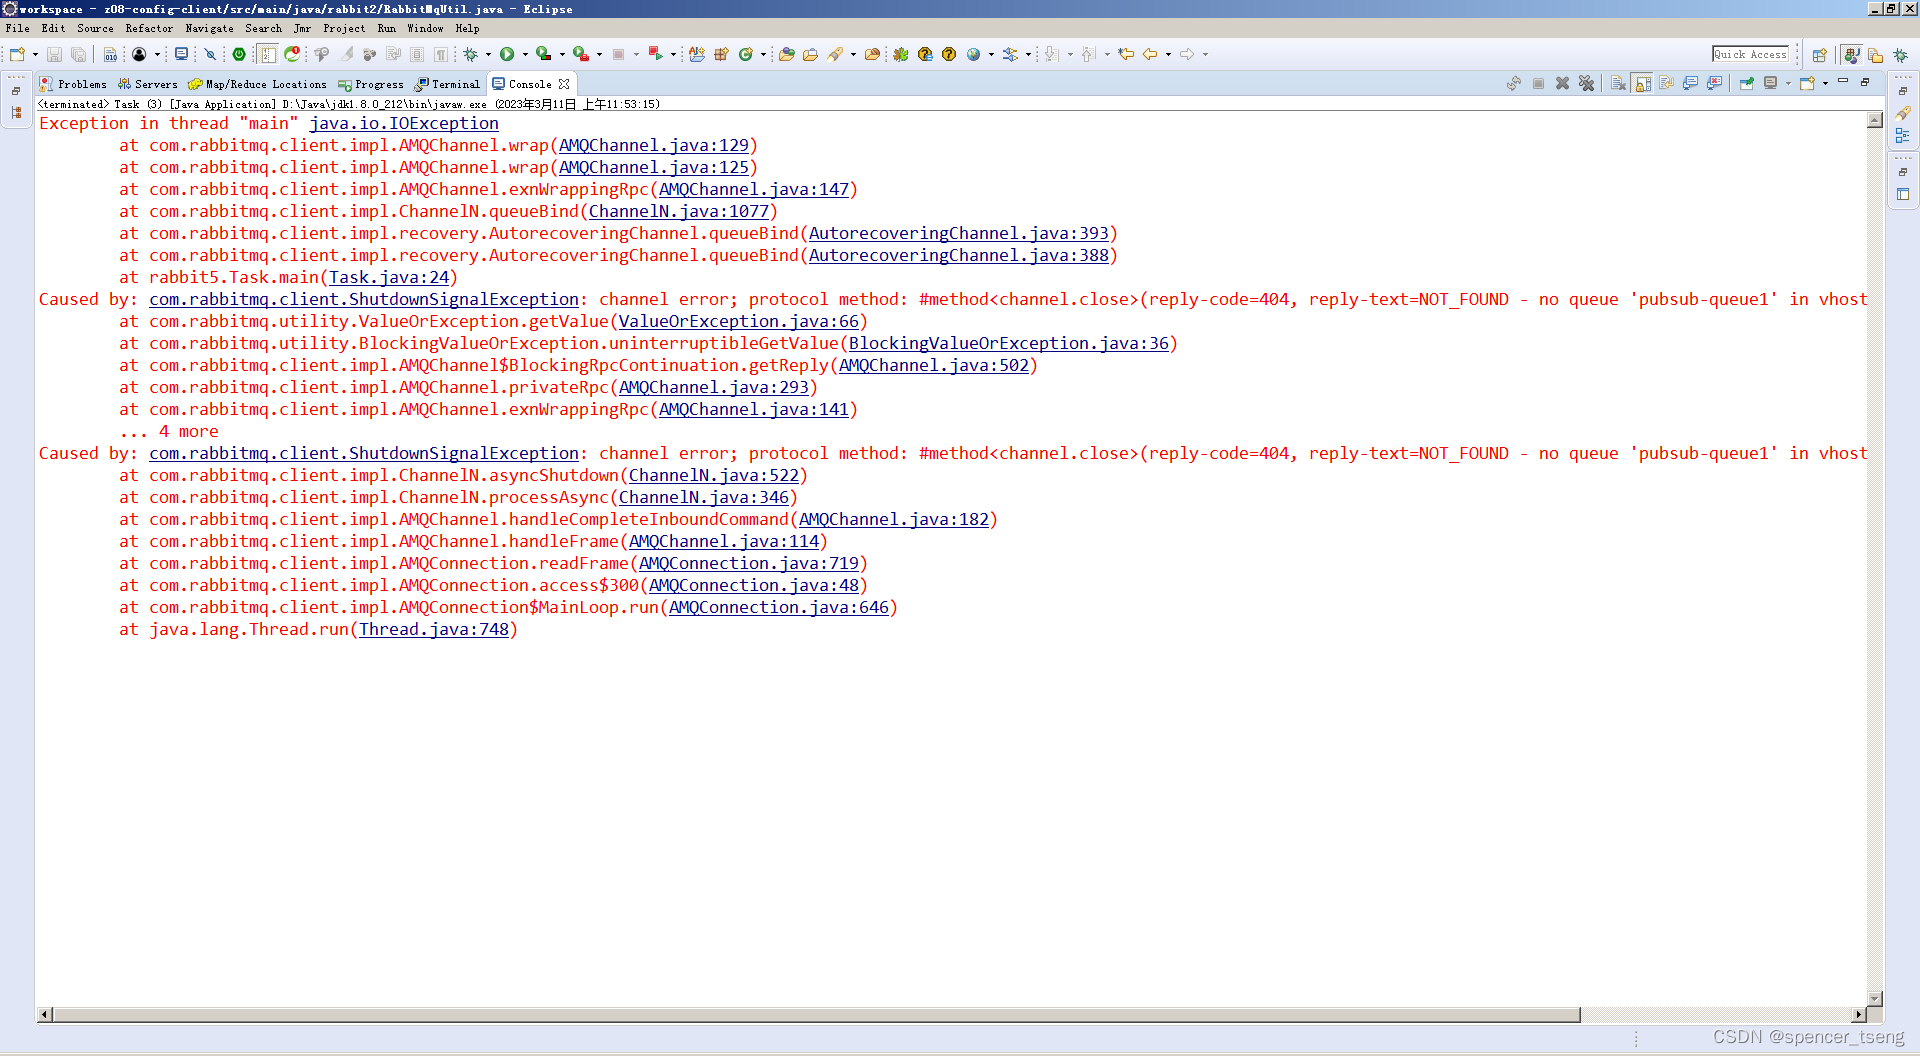Open the Run configurations dropdown
Screen dimensions: 1920x1056
525,55
